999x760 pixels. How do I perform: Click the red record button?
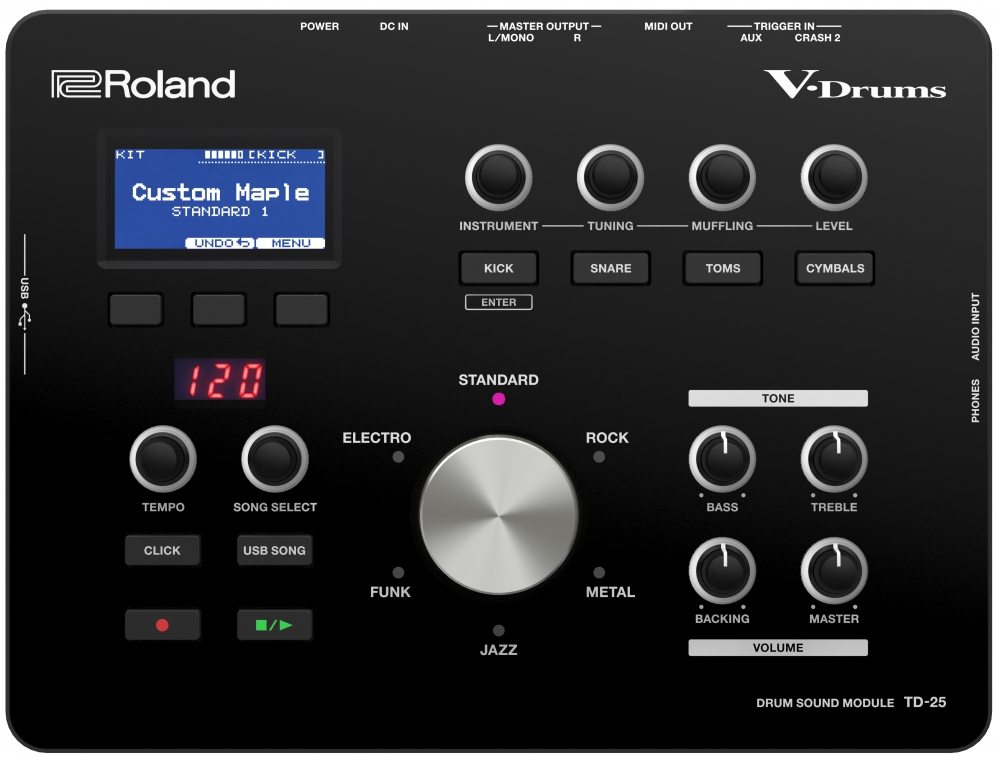(162, 625)
